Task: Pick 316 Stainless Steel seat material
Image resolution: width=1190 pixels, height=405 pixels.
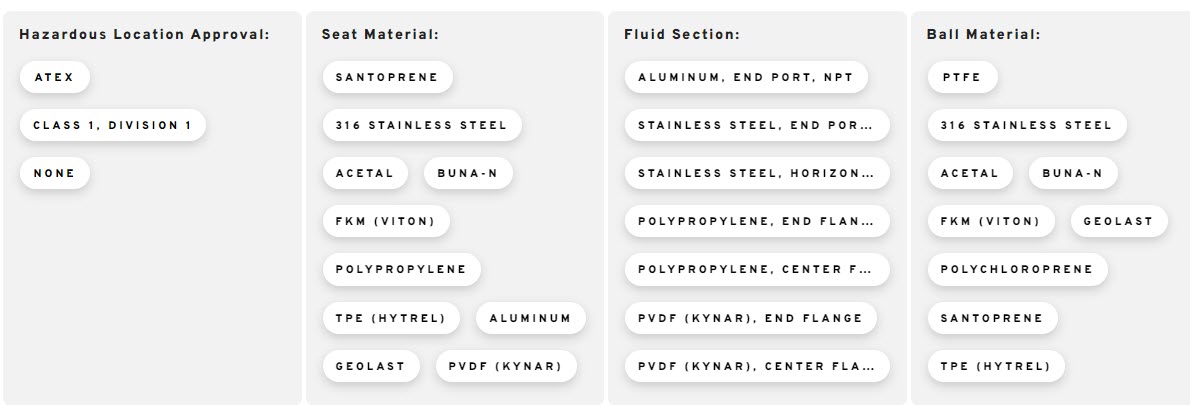Action: pyautogui.click(x=421, y=125)
